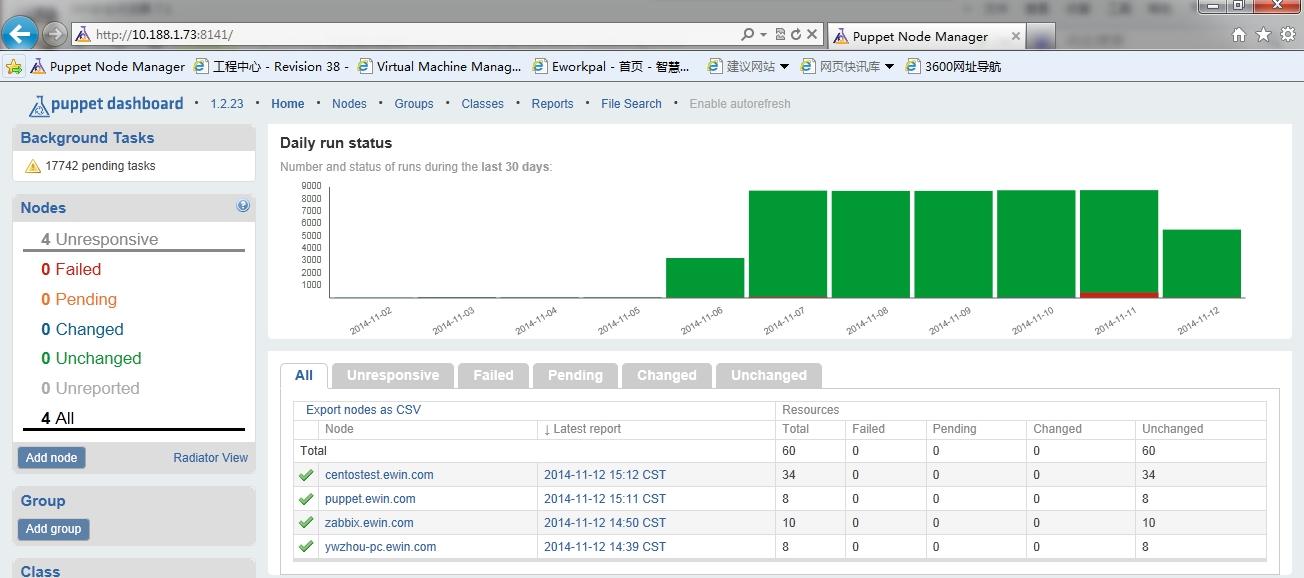Select the Puppet Node Manager browser tab
This screenshot has height=578, width=1304.
click(x=925, y=36)
